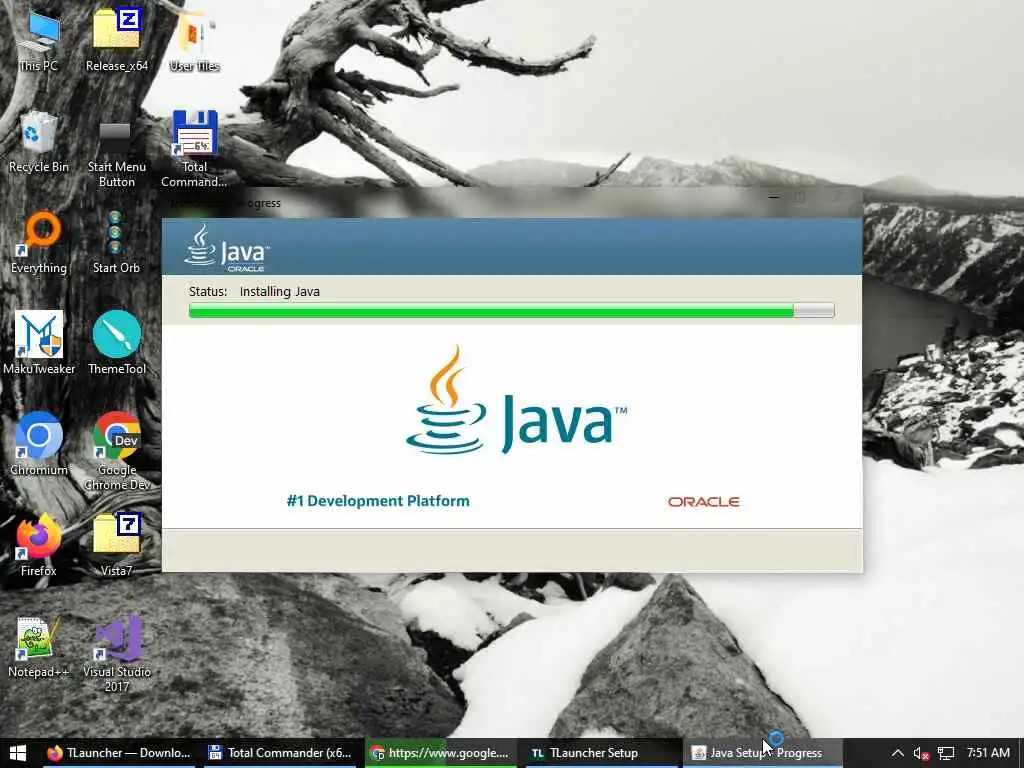Select the Start Orb desktop icon
The width and height of the screenshot is (1024, 768).
tap(116, 243)
